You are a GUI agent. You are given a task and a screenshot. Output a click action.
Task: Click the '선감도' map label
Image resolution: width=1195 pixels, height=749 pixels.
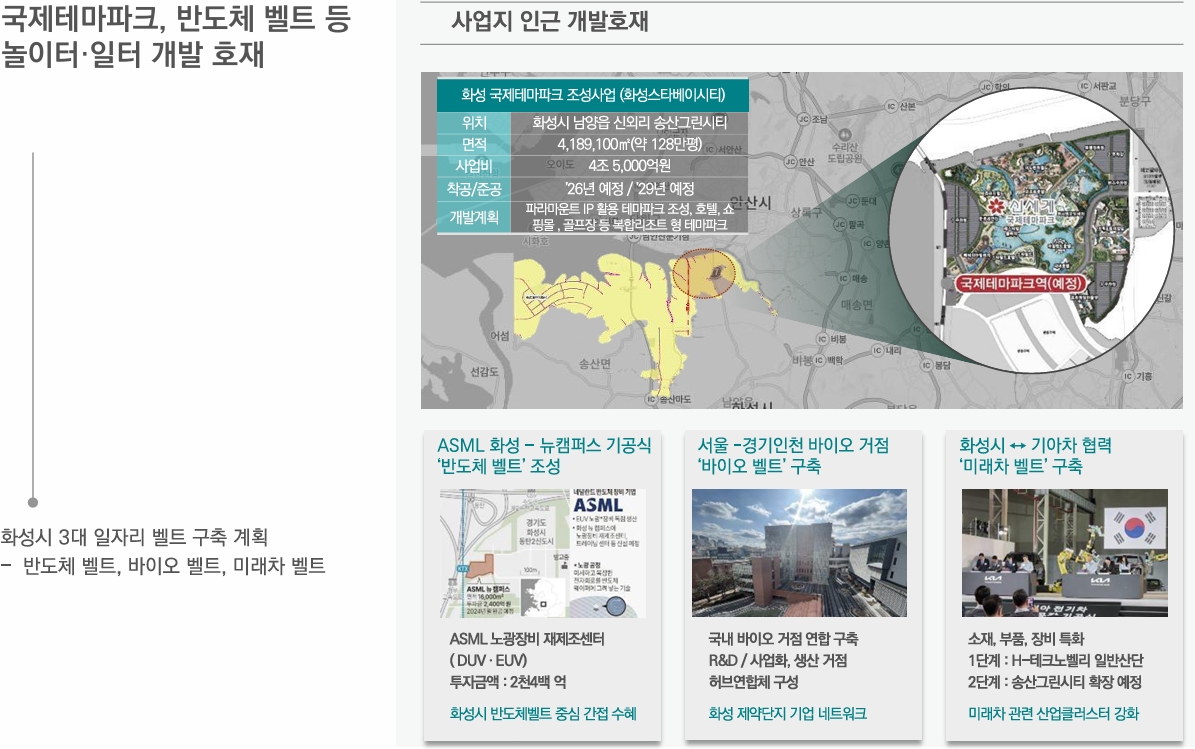484,372
